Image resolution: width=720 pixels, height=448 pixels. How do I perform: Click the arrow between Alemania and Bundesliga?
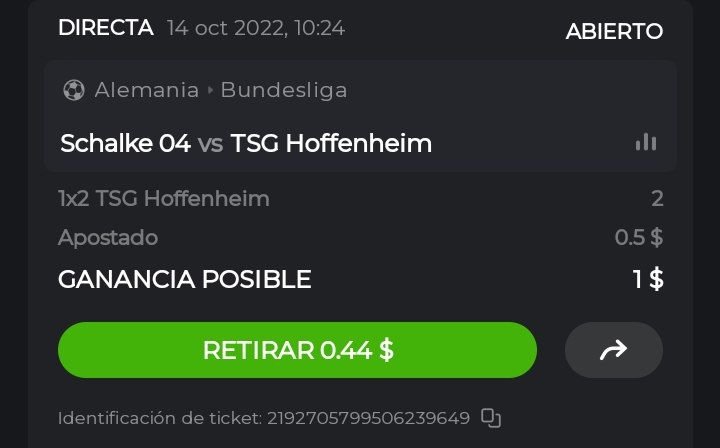(210, 90)
